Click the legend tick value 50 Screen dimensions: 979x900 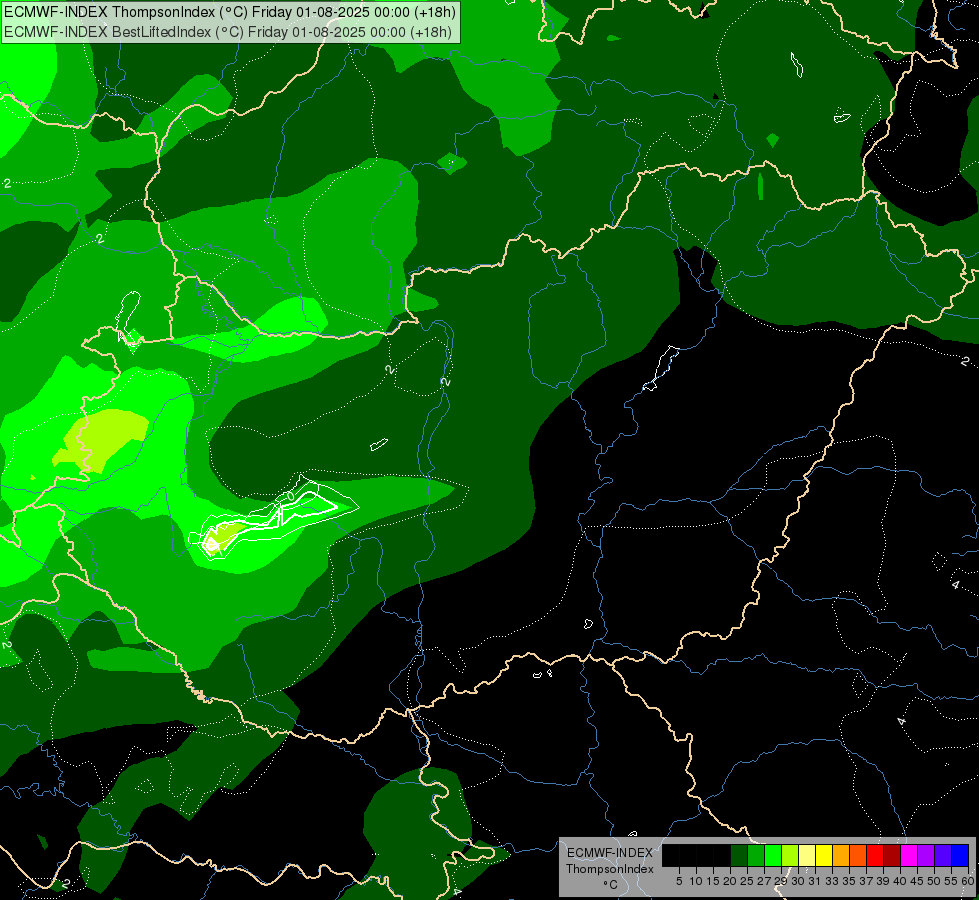pyautogui.click(x=933, y=881)
